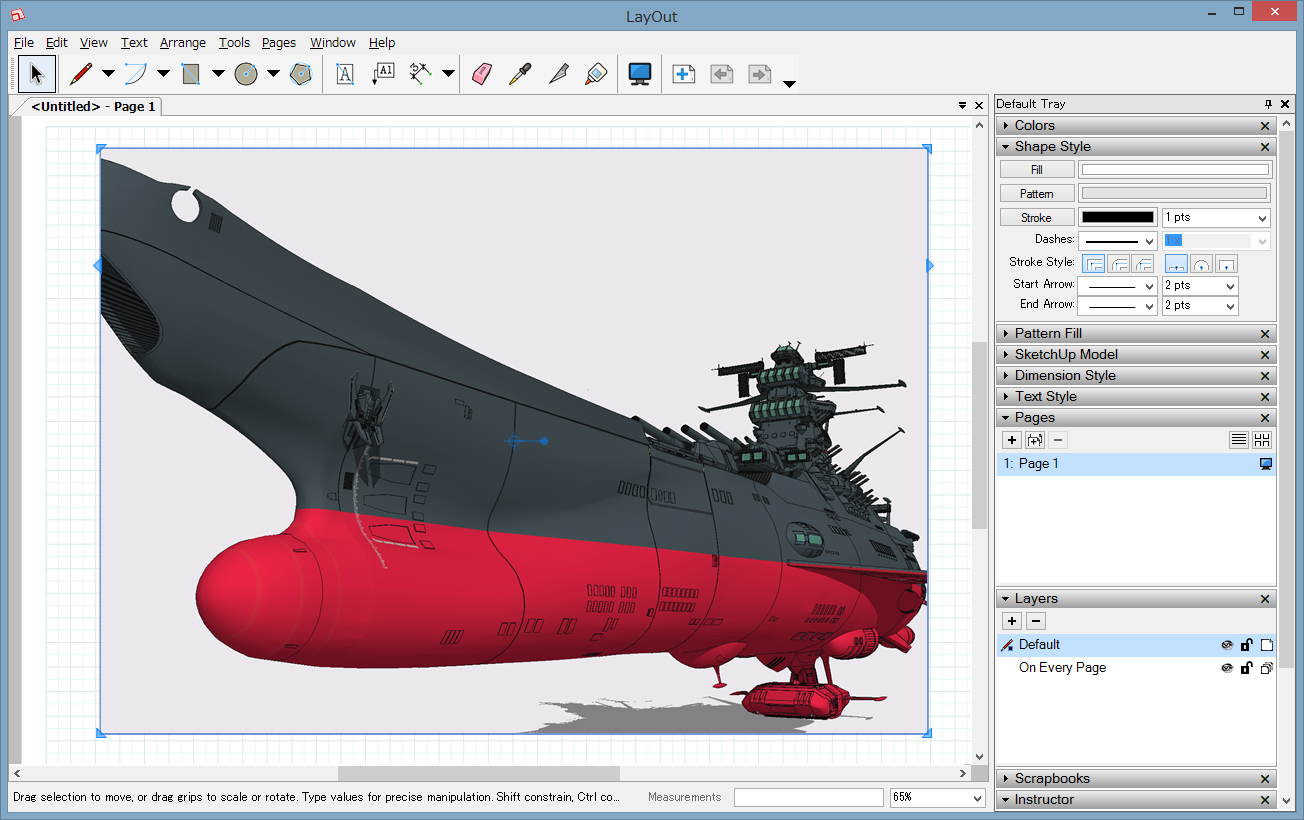Image resolution: width=1304 pixels, height=820 pixels.
Task: Open End Arrow size dropdown
Action: click(x=1231, y=306)
